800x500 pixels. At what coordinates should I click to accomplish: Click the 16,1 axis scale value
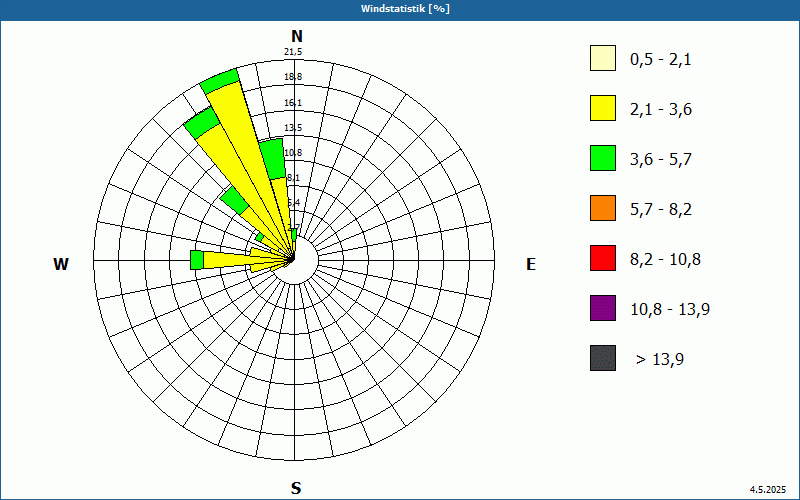pyautogui.click(x=293, y=103)
